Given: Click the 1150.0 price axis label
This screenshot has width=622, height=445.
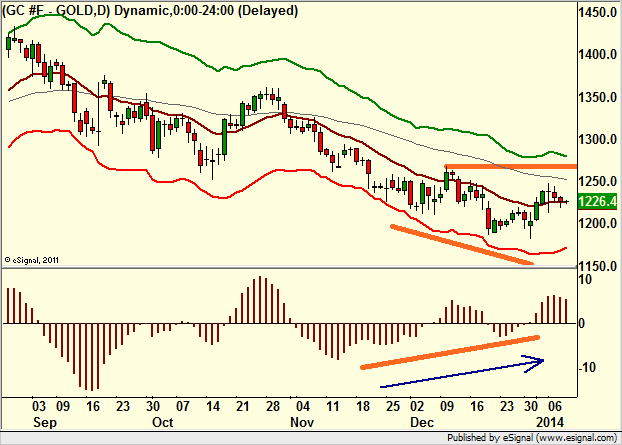Looking at the screenshot, I should click(597, 266).
